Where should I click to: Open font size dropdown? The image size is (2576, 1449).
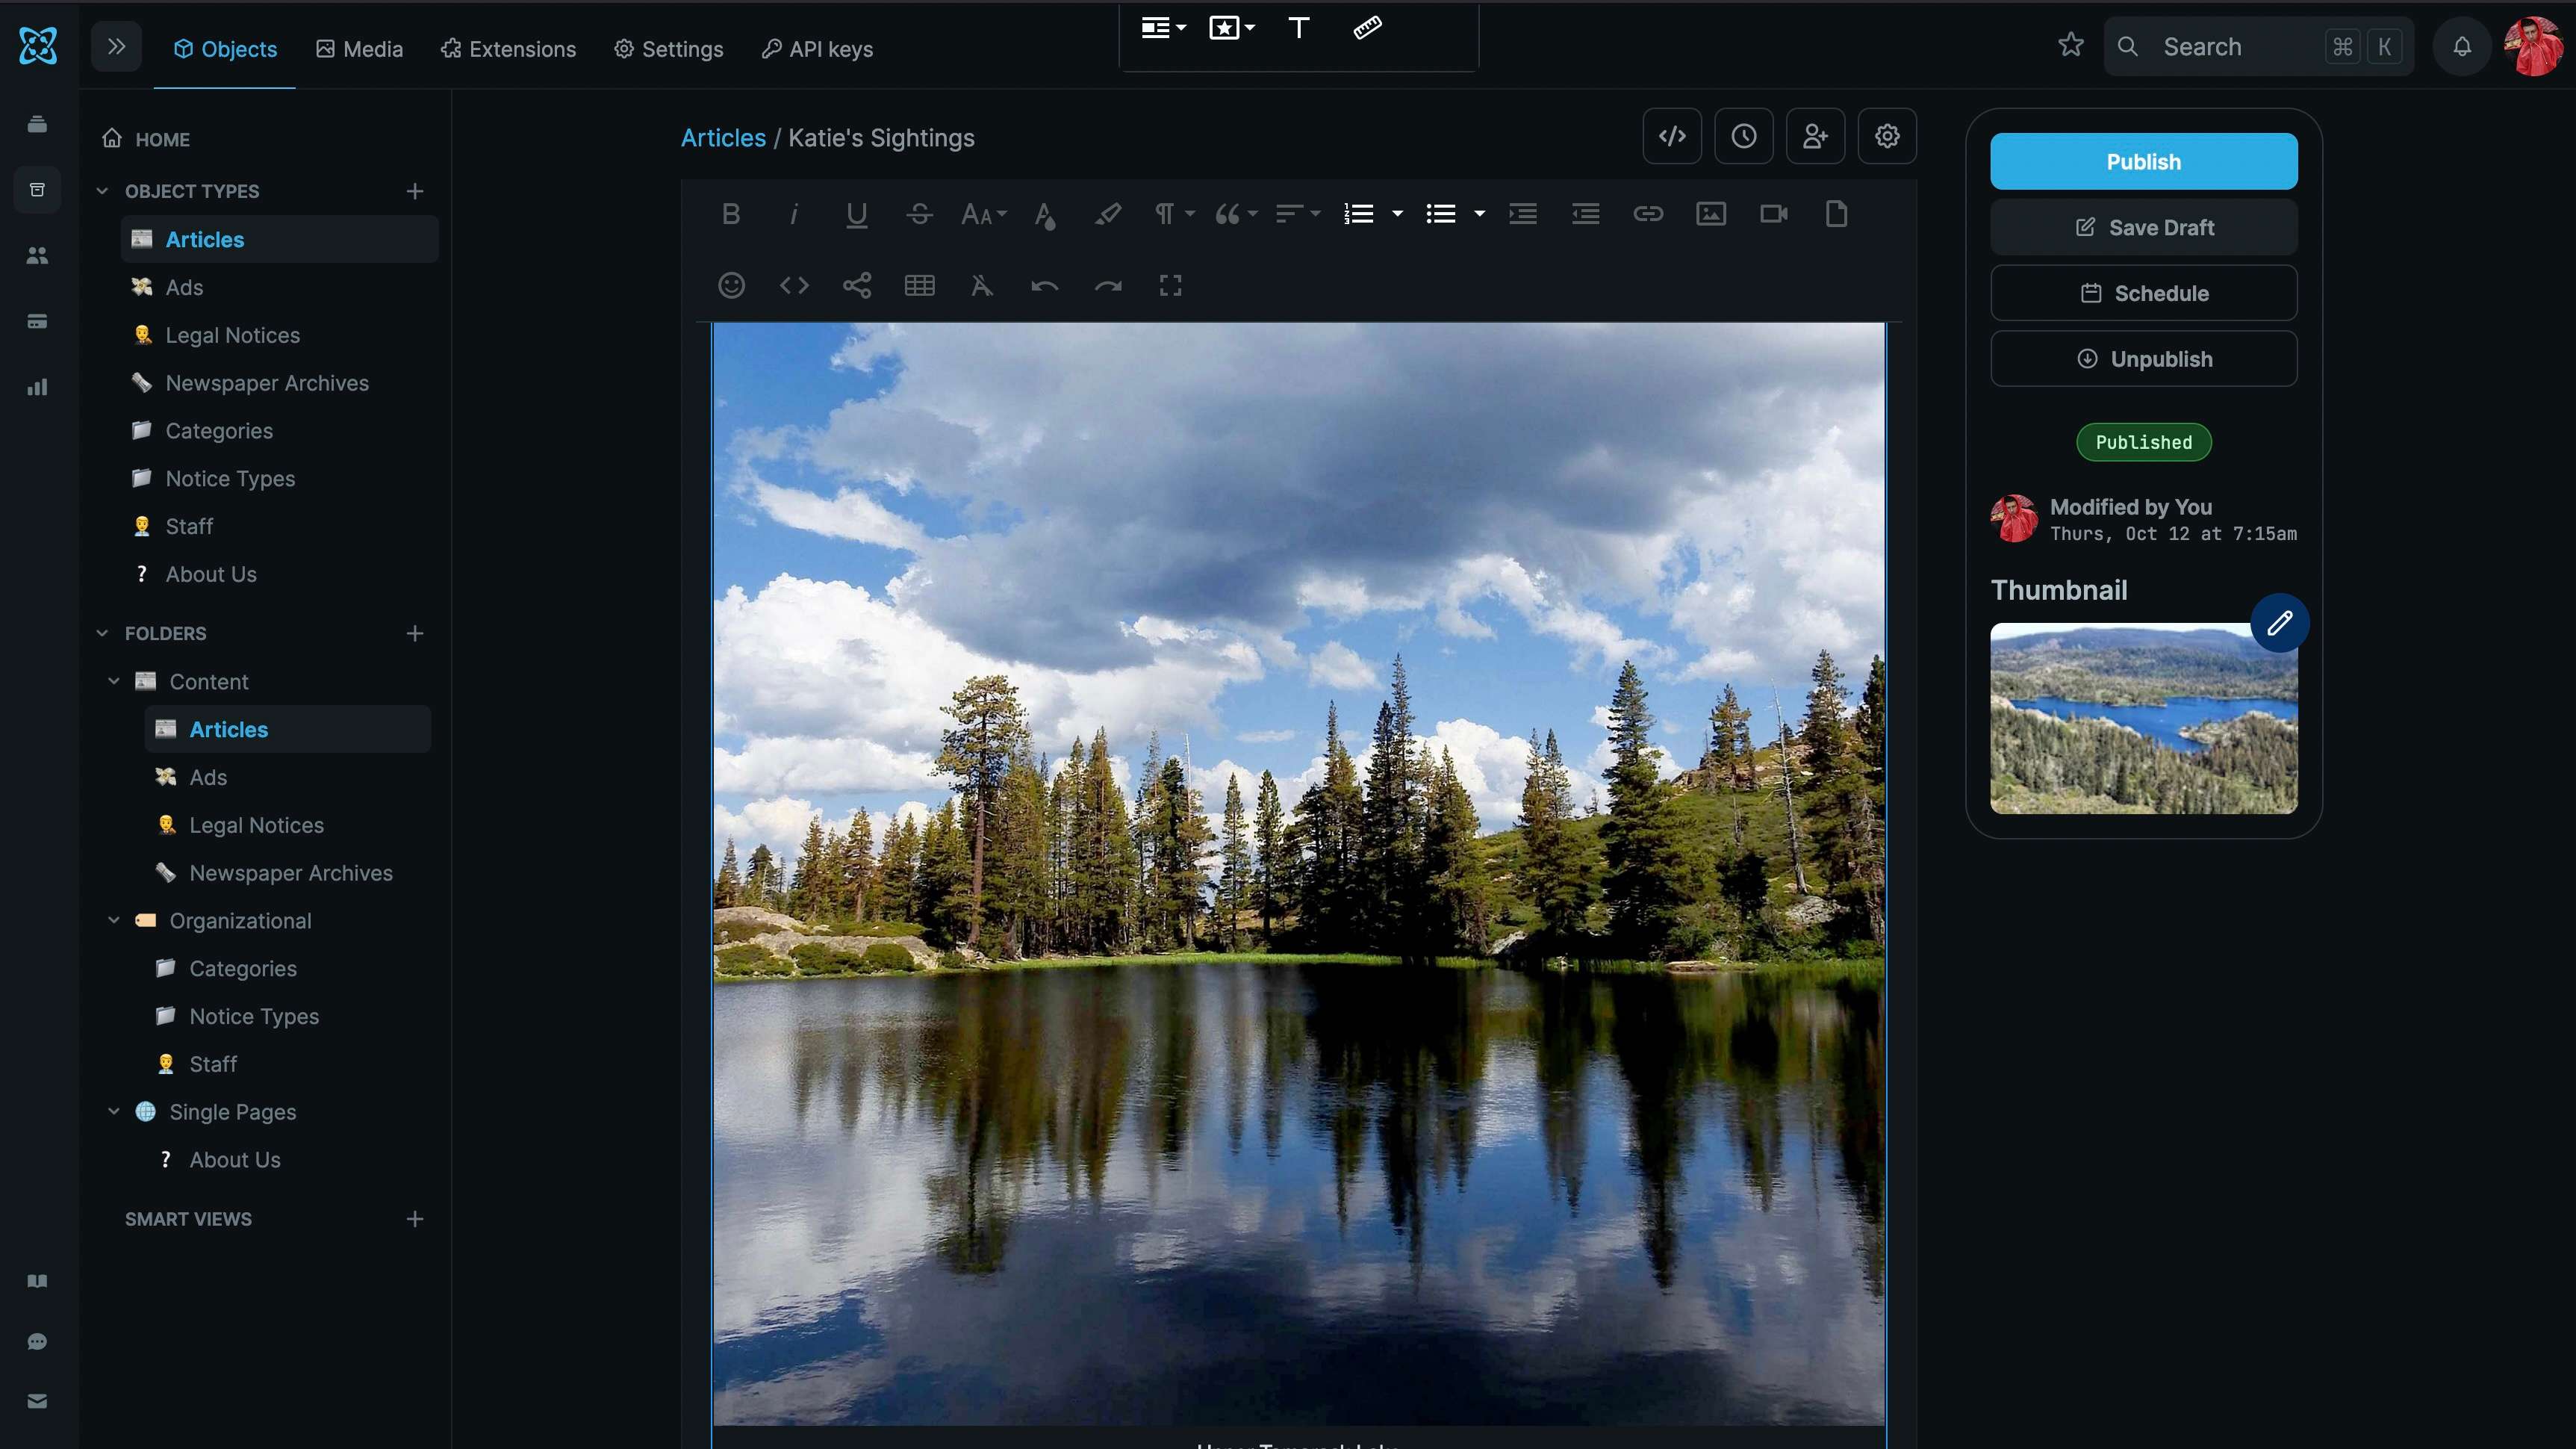(x=983, y=214)
